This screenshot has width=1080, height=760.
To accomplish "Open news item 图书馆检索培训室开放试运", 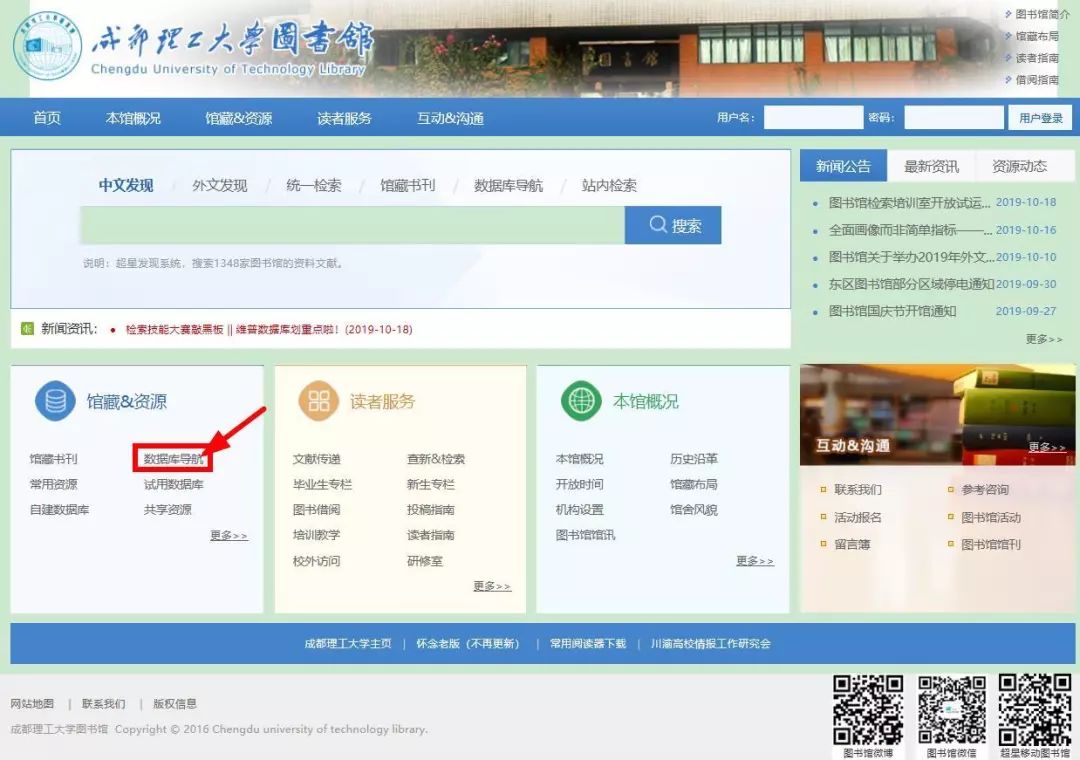I will (909, 203).
